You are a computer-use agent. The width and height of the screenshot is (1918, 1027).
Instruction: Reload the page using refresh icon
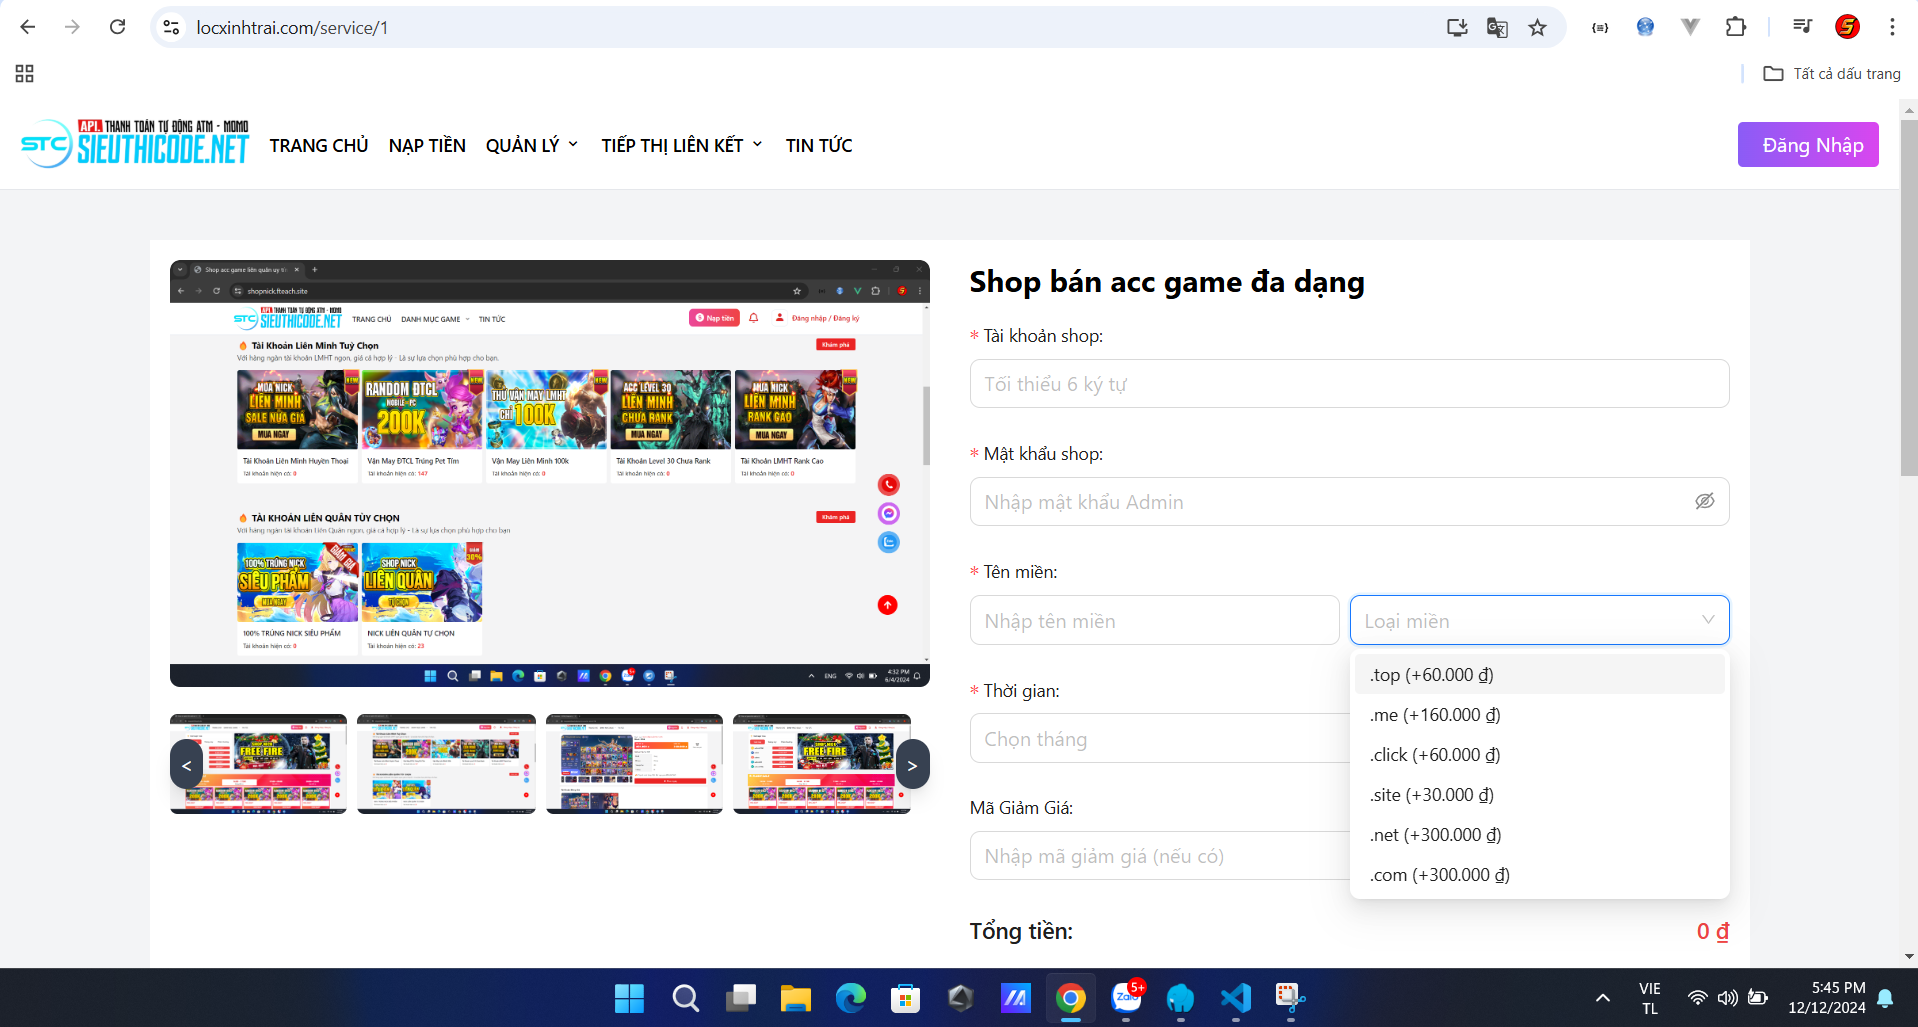117,27
